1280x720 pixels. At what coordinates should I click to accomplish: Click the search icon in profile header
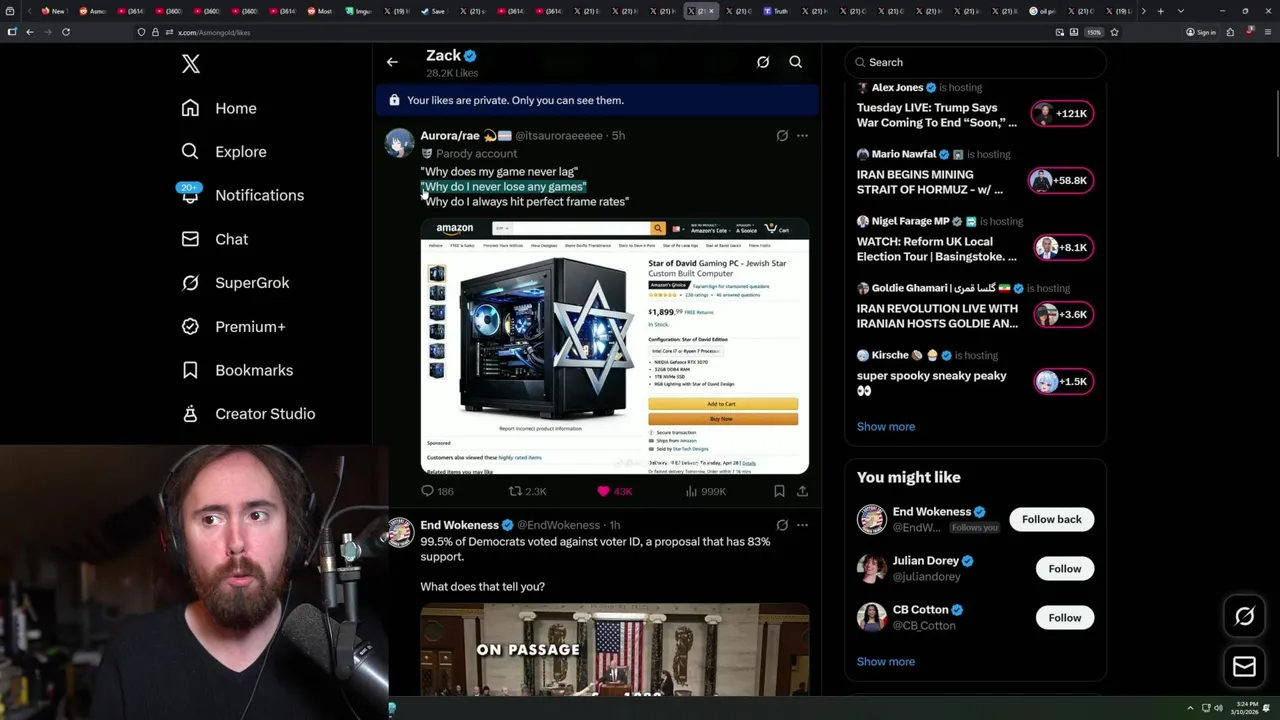click(796, 62)
